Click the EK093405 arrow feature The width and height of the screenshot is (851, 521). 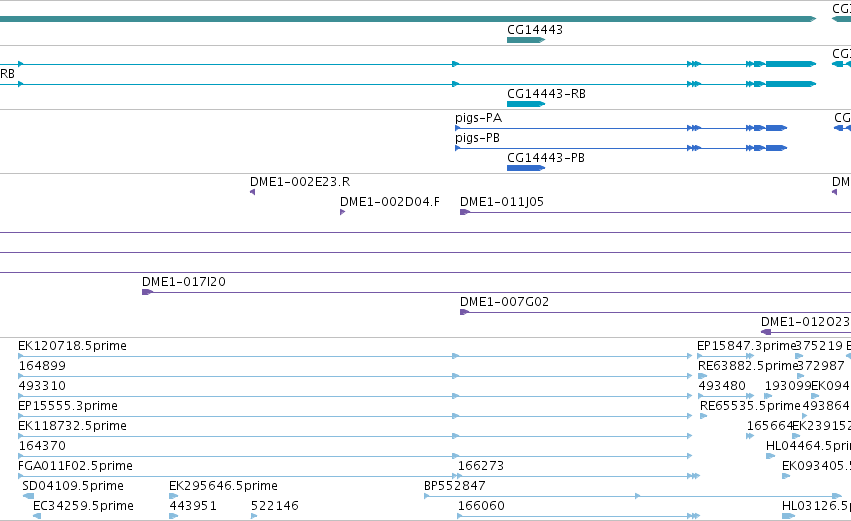click(786, 476)
